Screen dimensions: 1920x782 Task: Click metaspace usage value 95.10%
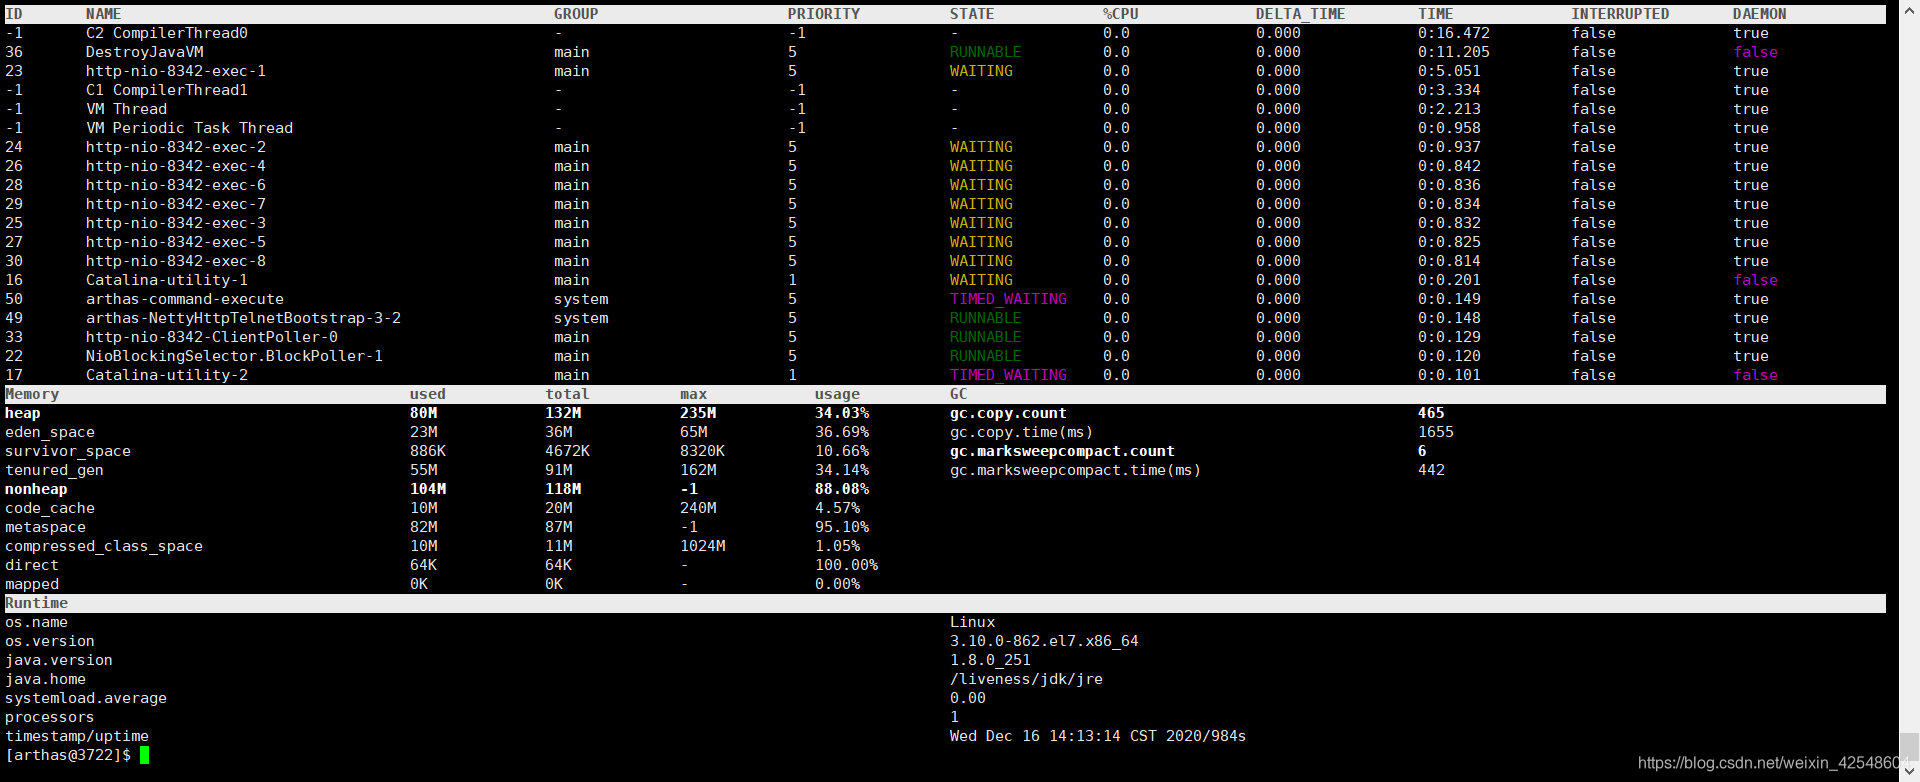[x=842, y=527]
